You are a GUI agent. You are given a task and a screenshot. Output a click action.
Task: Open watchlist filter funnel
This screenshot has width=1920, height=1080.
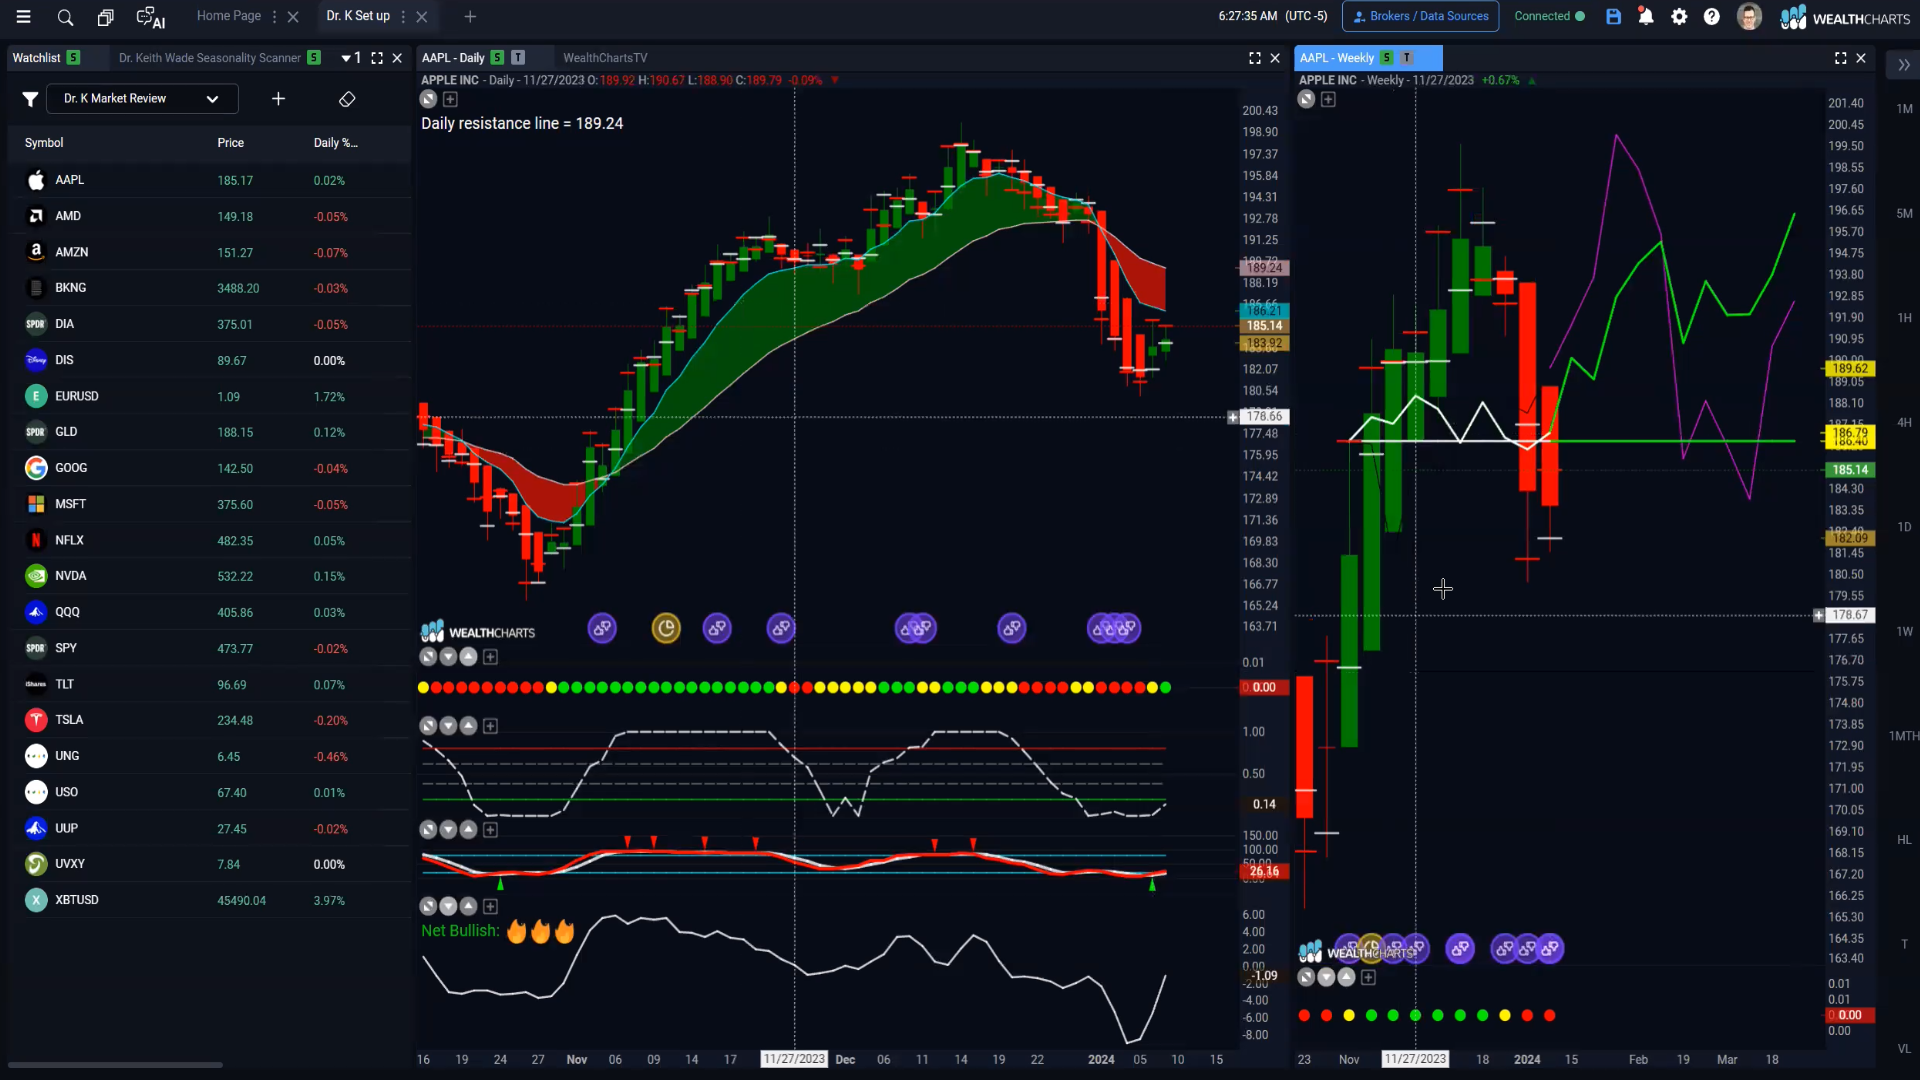(x=30, y=99)
